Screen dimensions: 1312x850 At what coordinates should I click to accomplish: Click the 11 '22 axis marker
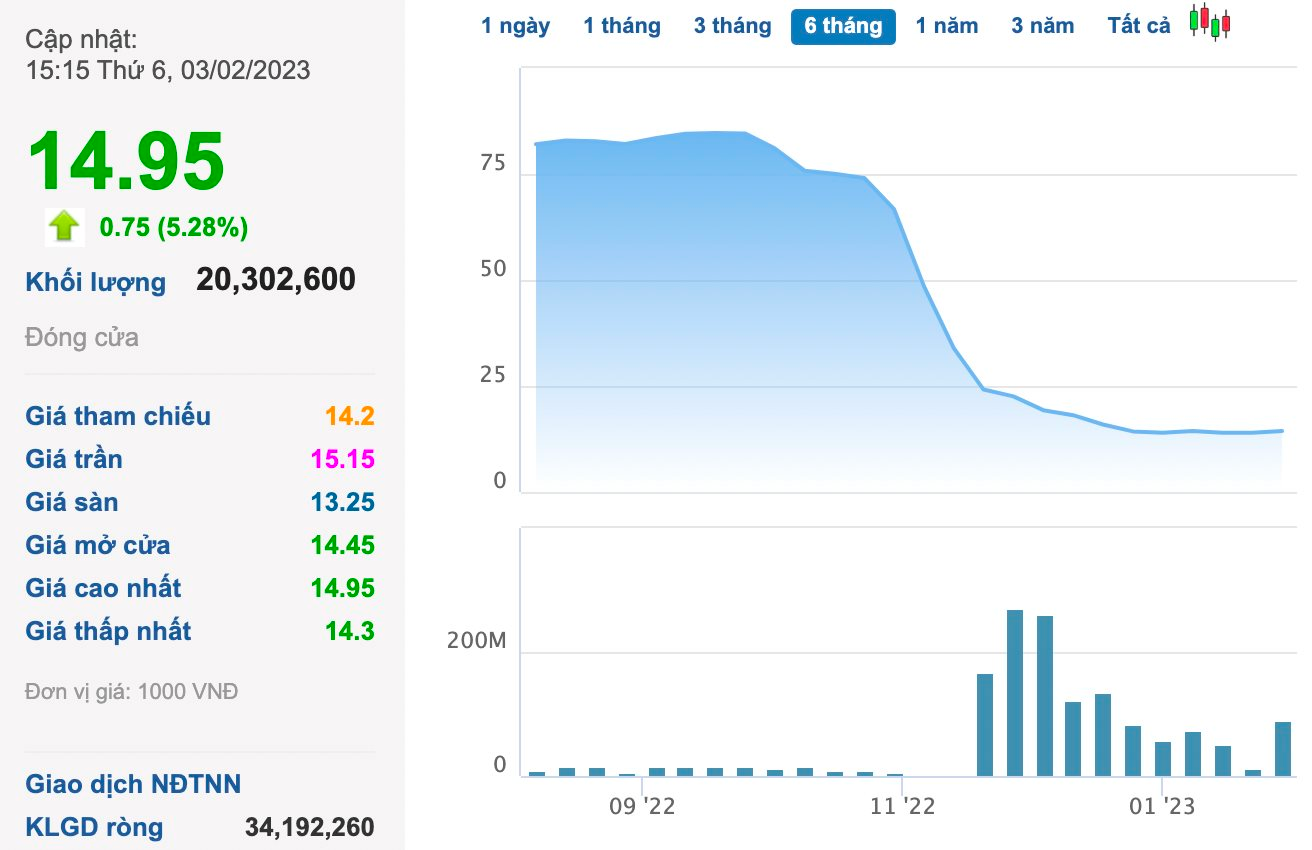click(x=902, y=806)
